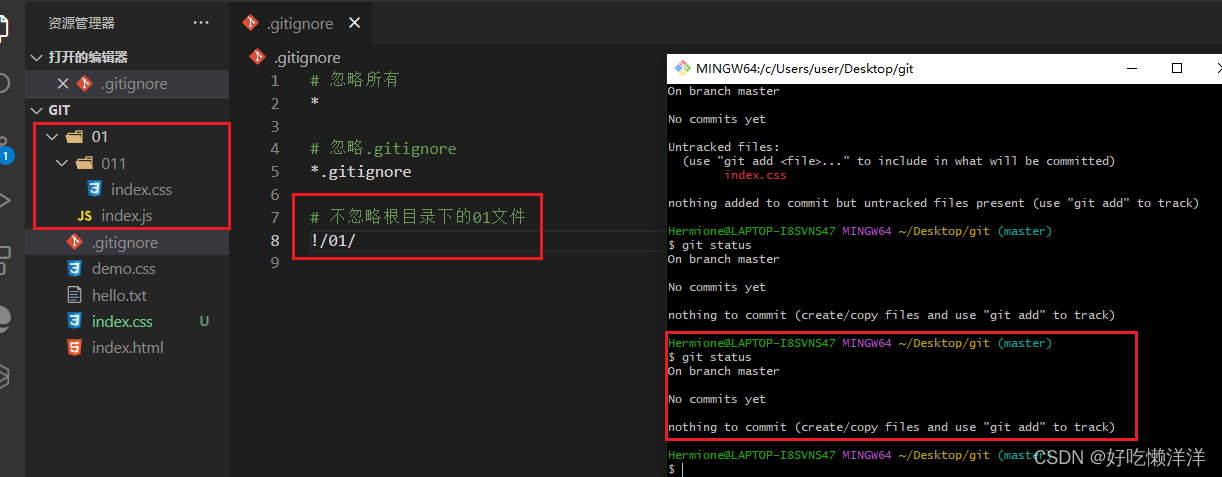Open index.js in folder 01
This screenshot has width=1222, height=477.
pyautogui.click(x=126, y=216)
